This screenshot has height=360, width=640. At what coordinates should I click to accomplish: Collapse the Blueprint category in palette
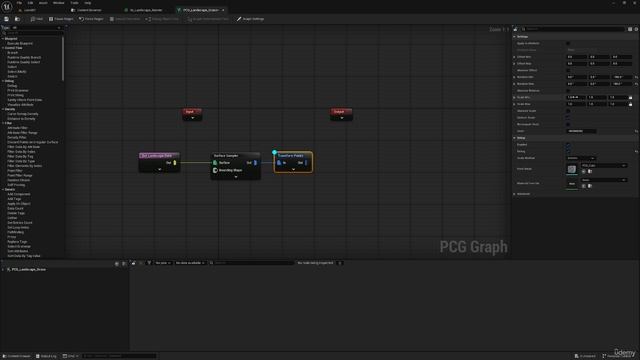pos(3,39)
